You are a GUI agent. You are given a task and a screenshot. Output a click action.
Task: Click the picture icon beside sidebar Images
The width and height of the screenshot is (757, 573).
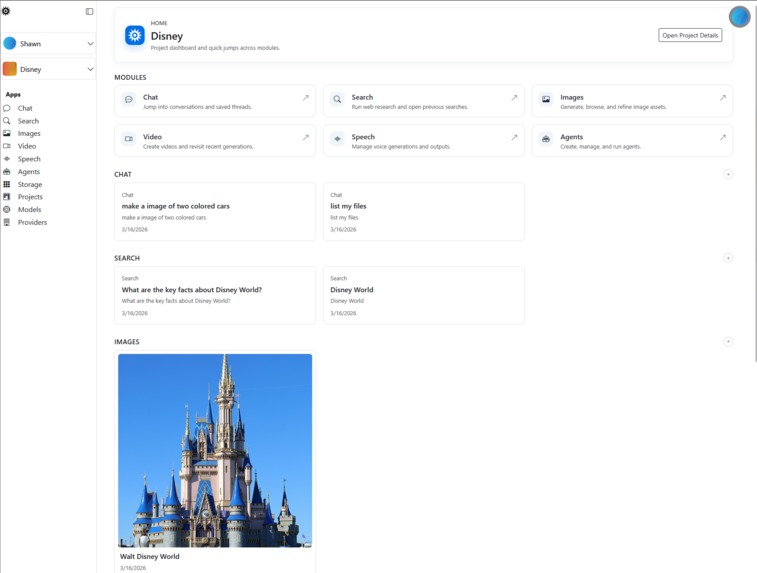click(7, 133)
